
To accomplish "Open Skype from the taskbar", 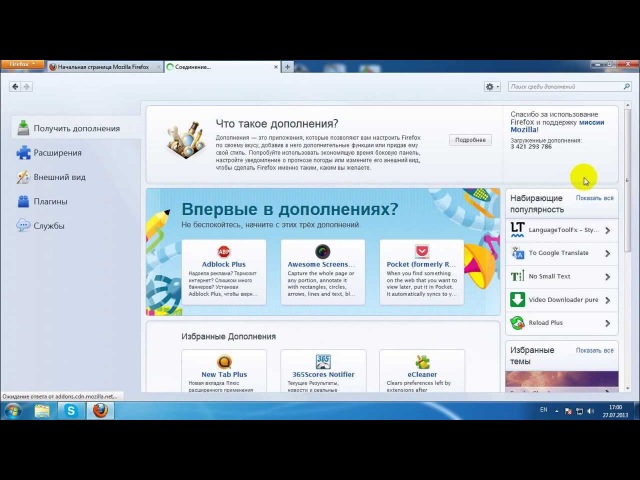I will pyautogui.click(x=71, y=411).
